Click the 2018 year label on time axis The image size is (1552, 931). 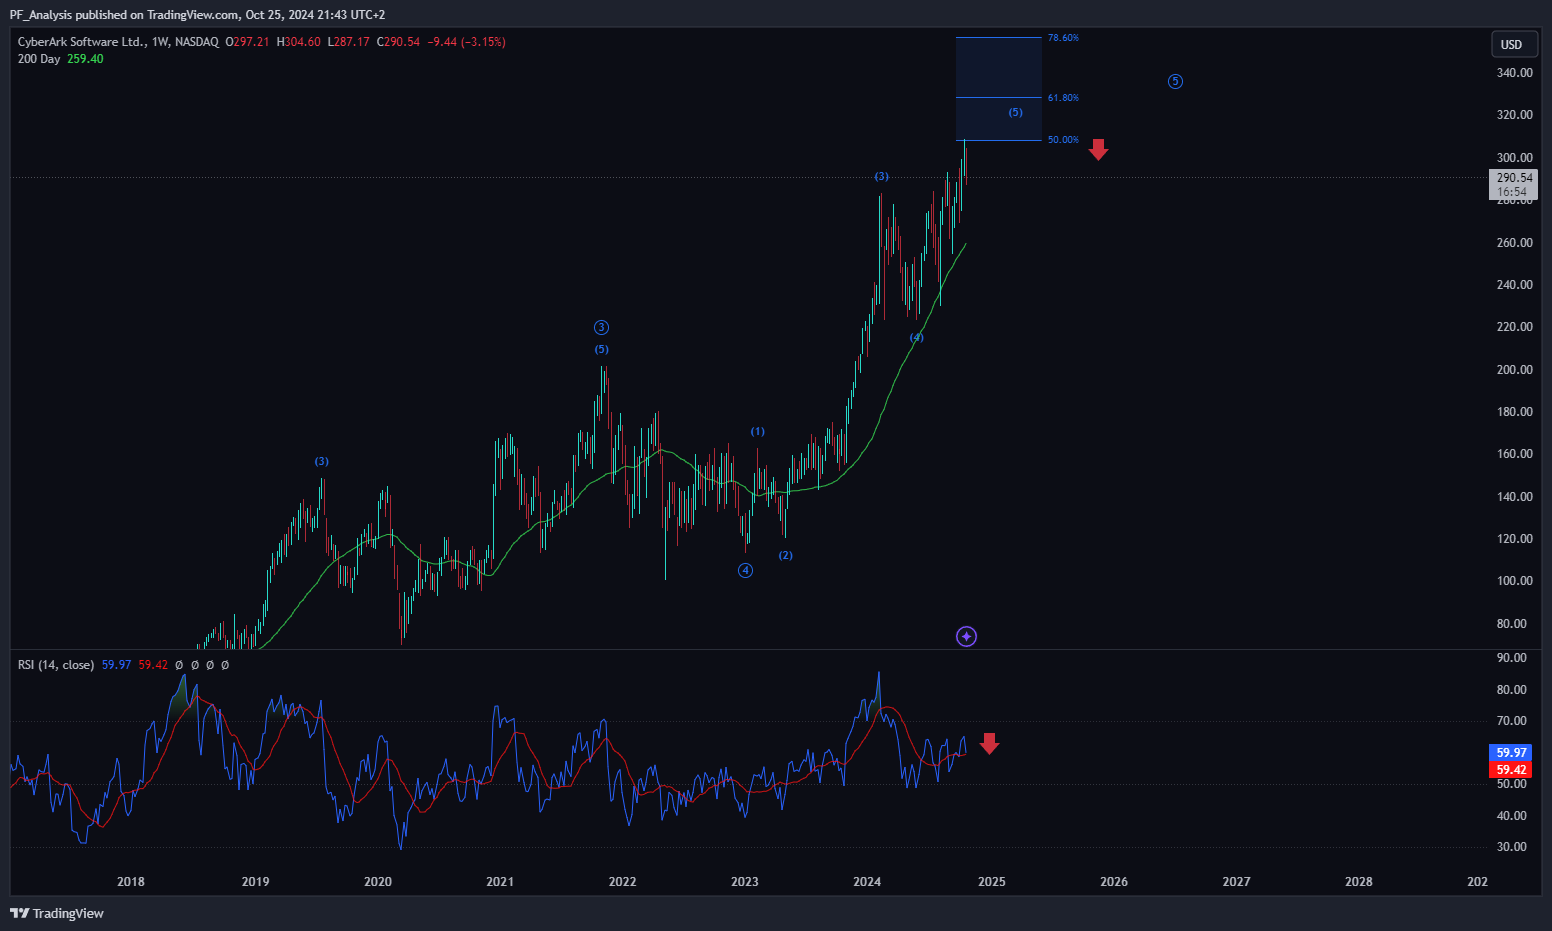pos(131,881)
